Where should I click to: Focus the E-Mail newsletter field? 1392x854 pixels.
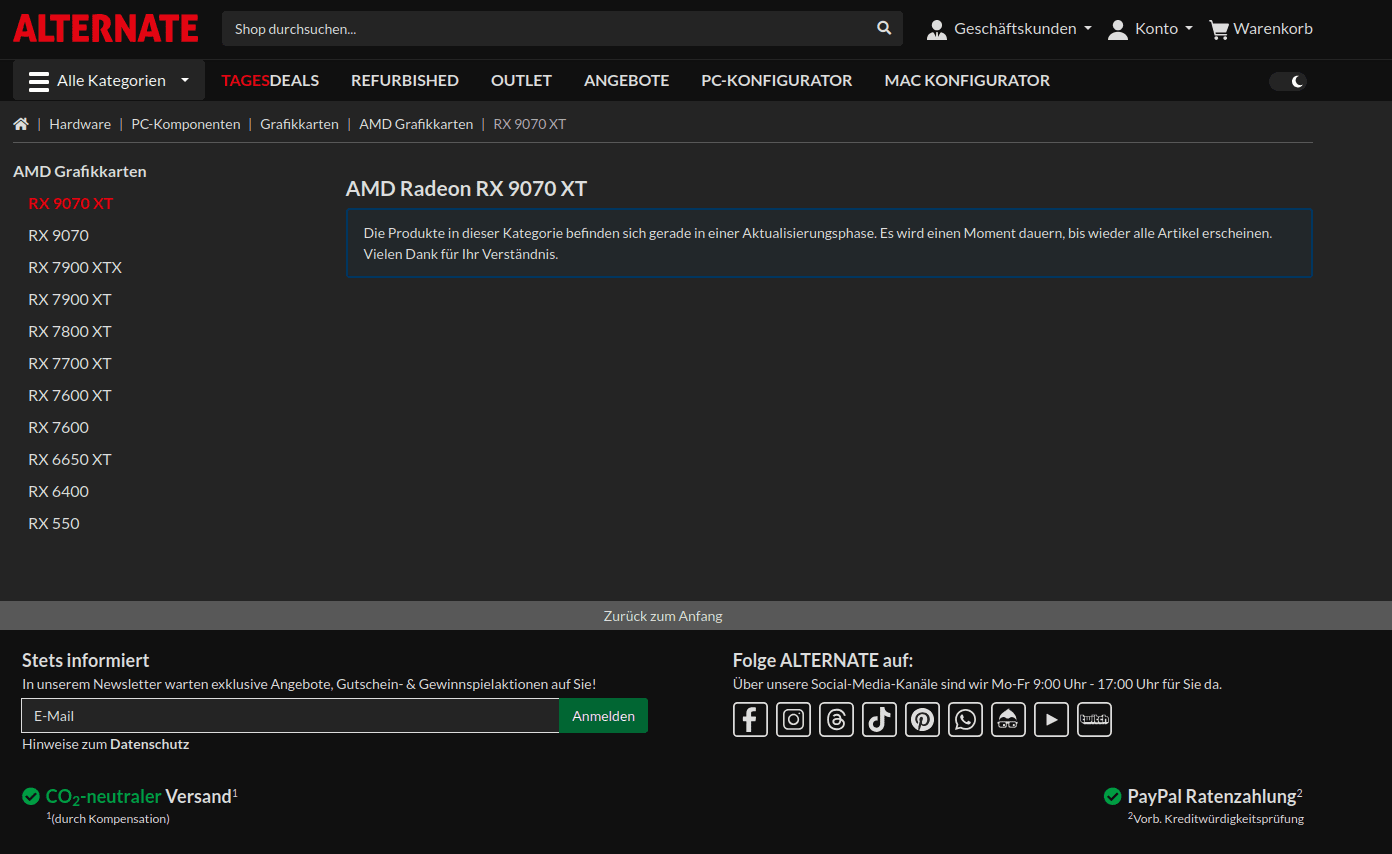point(290,716)
